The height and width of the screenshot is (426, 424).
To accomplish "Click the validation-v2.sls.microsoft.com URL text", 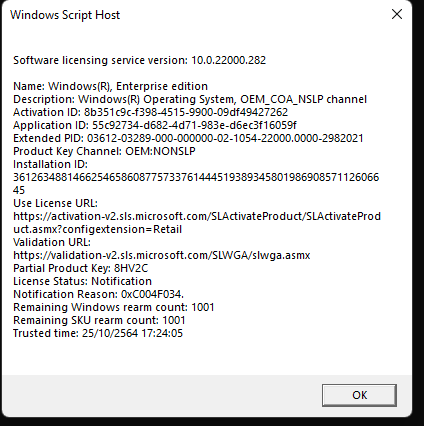I will pos(162,255).
